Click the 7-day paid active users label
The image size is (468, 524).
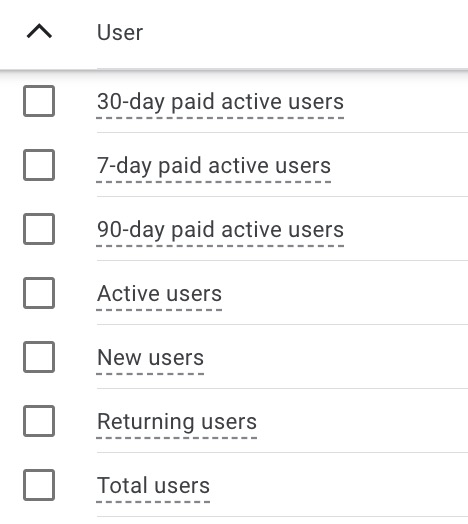pyautogui.click(x=214, y=166)
